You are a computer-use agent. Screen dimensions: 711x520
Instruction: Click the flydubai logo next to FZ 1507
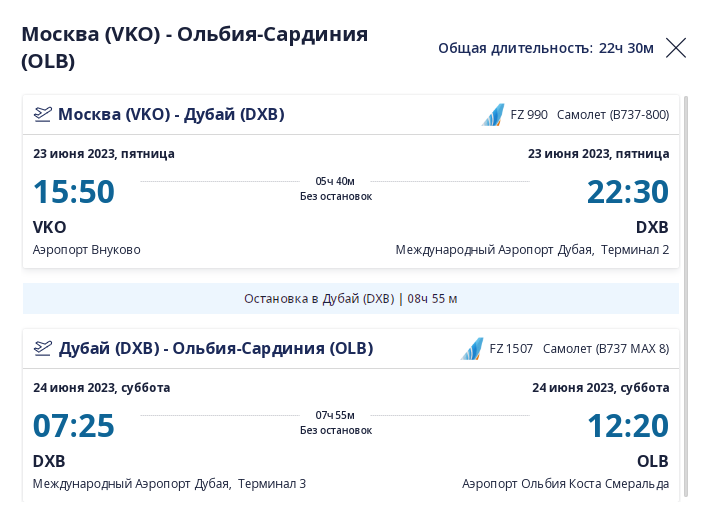(472, 349)
